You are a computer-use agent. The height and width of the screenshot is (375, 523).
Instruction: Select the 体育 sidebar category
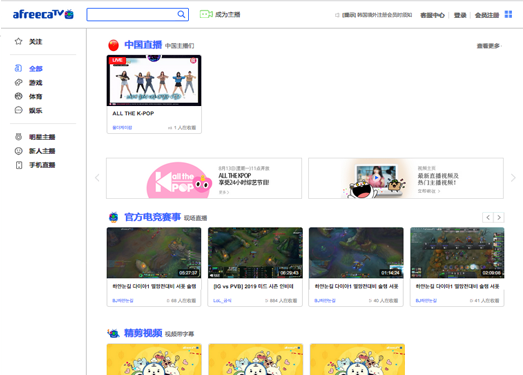coord(36,97)
